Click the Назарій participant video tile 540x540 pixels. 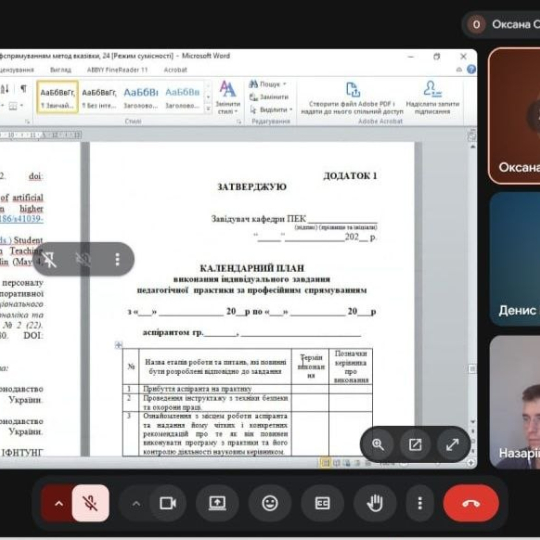point(515,402)
